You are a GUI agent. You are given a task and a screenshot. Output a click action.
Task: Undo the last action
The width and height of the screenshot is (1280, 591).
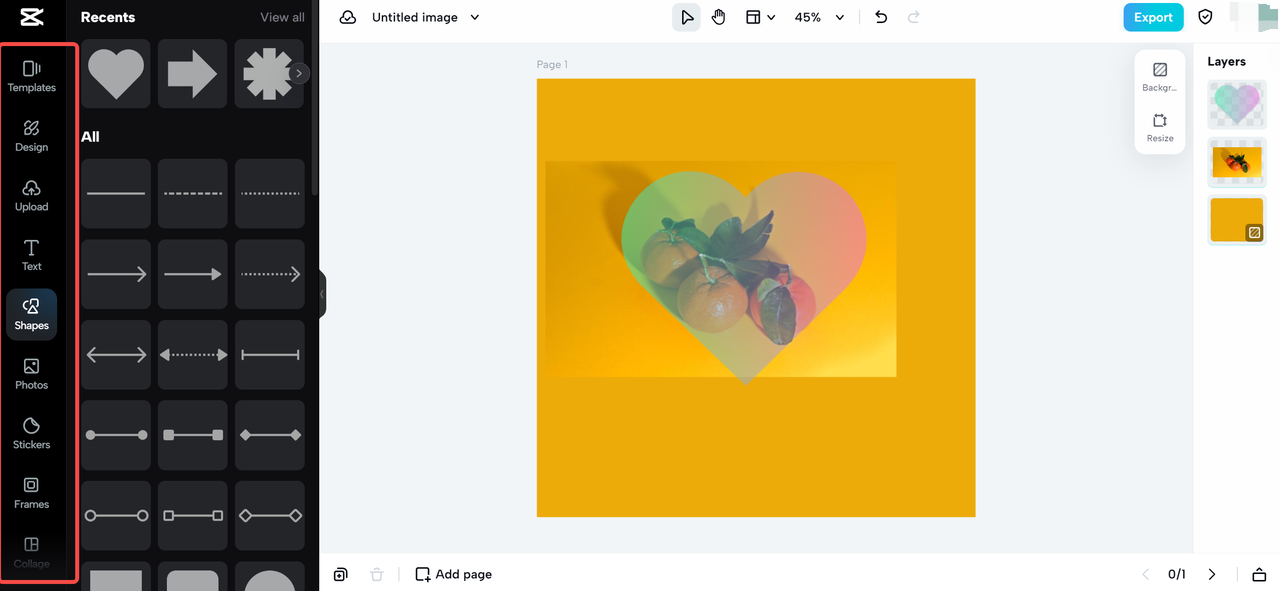880,17
